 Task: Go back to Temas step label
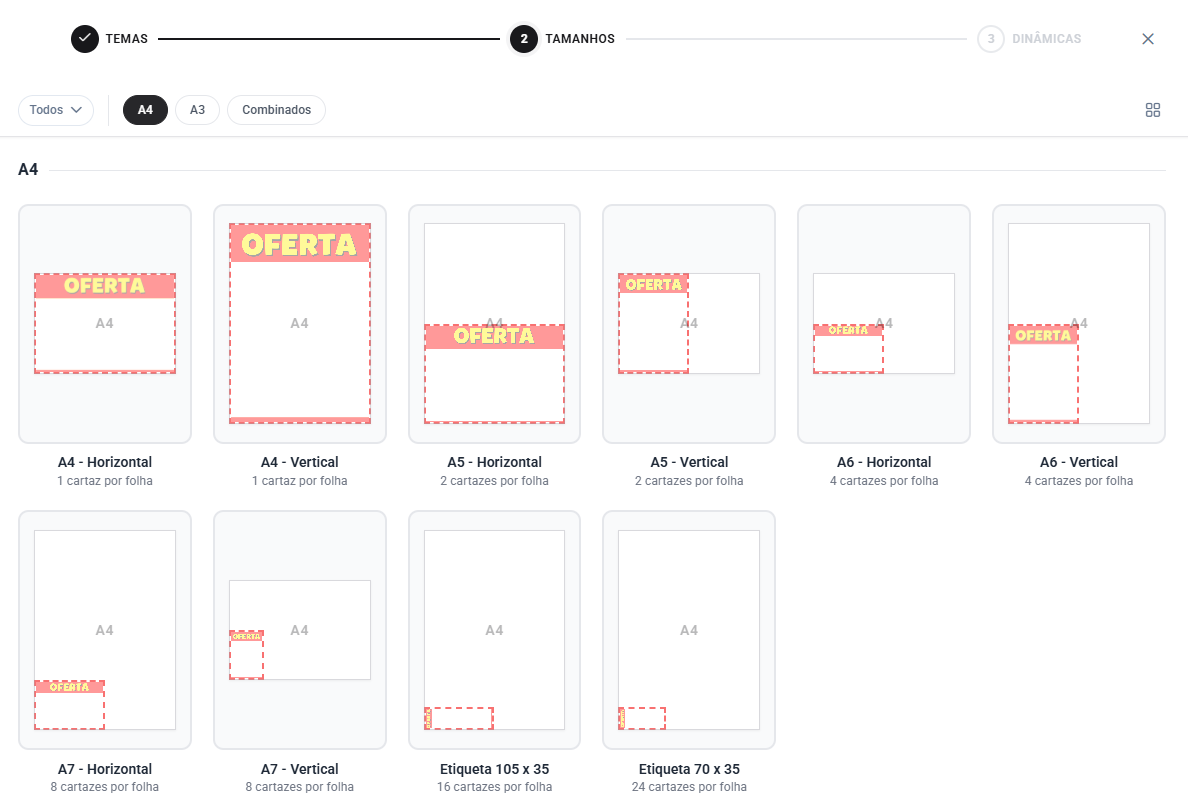pos(126,39)
